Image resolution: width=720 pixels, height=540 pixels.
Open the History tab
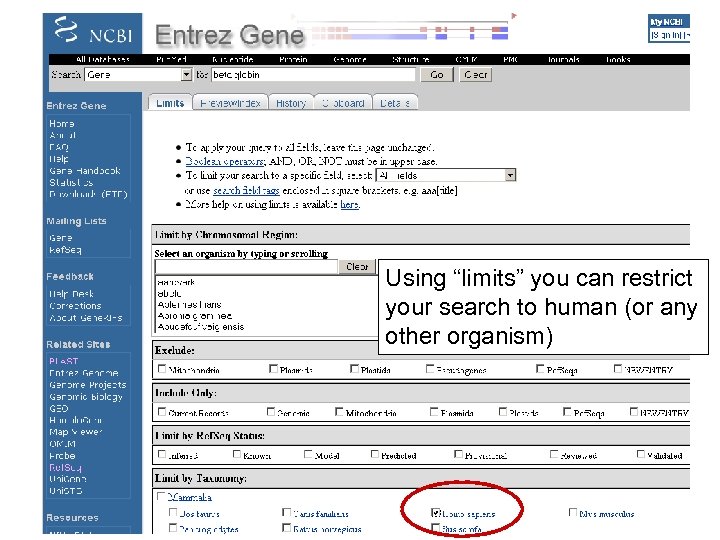pyautogui.click(x=291, y=103)
